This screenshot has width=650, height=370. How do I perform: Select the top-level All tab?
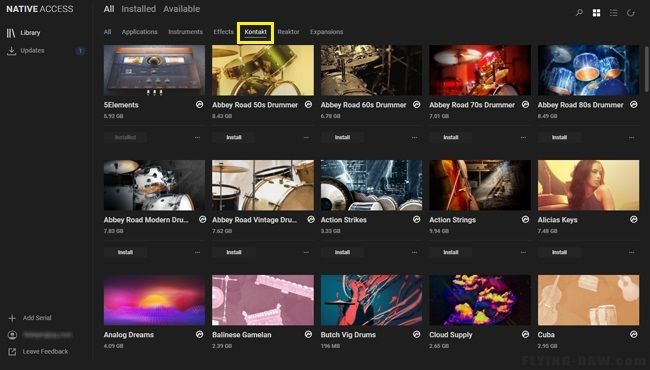point(109,9)
